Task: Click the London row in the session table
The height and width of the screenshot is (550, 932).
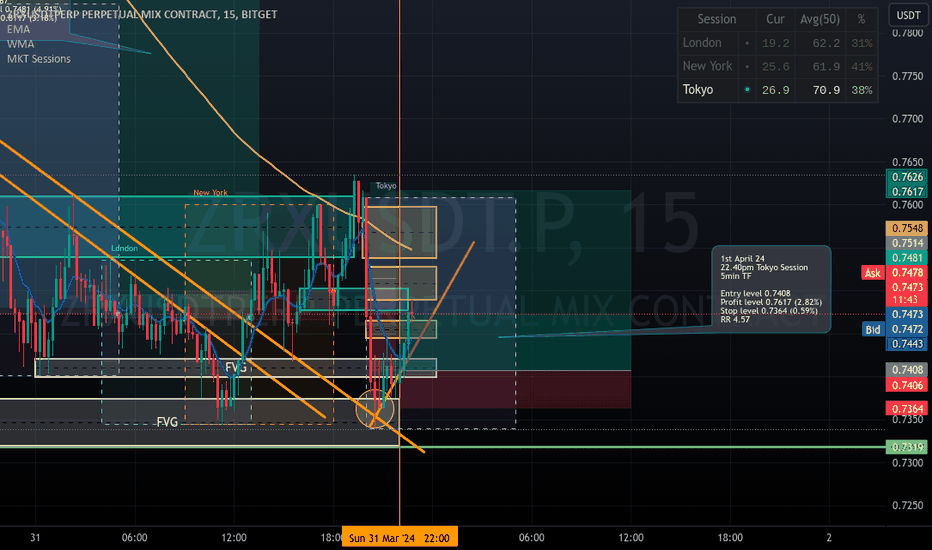Action: pos(777,43)
